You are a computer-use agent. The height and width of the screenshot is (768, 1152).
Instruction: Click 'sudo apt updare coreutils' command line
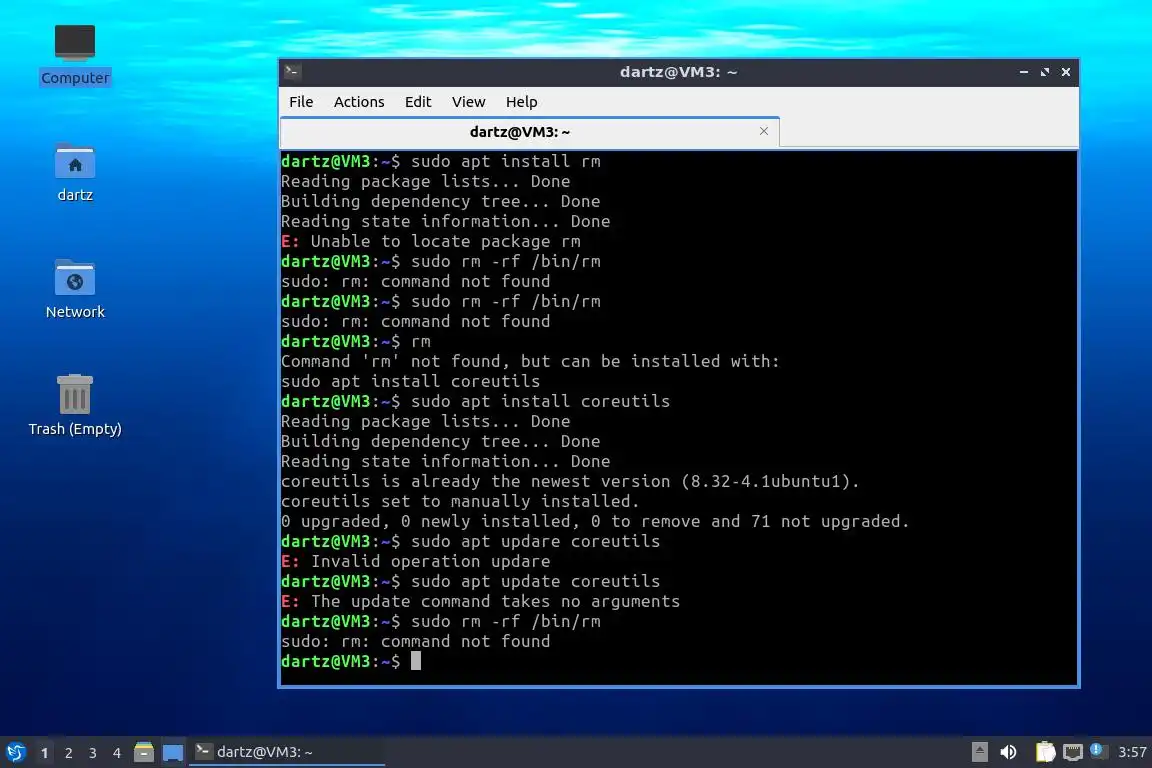point(470,542)
